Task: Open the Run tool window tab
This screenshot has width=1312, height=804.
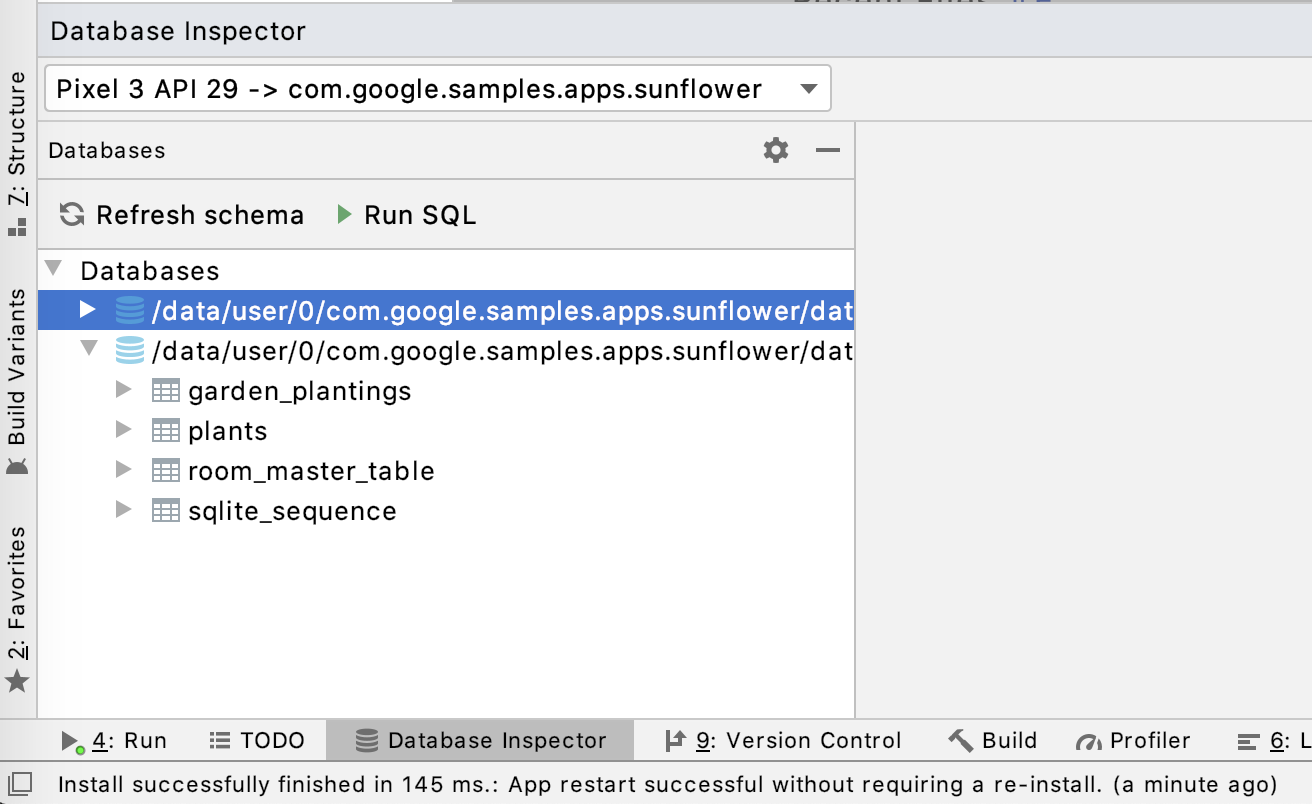Action: coord(115,741)
